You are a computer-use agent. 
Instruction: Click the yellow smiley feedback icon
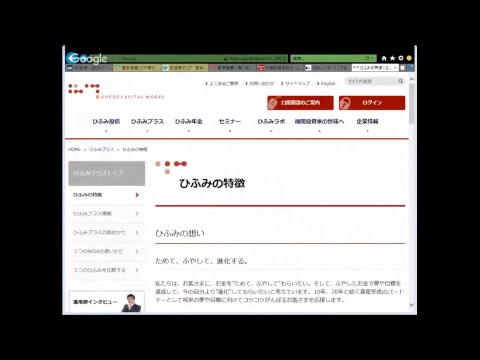point(409,58)
